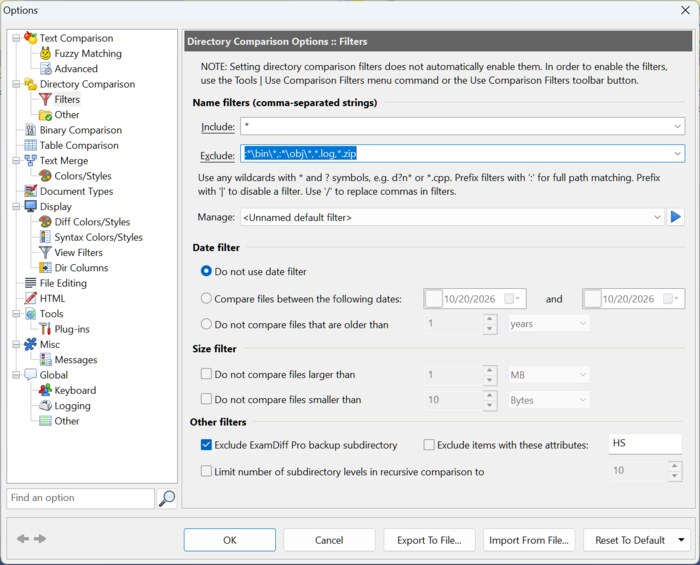700x565 pixels.
Task: Click the Tools globe icon
Action: pyautogui.click(x=30, y=314)
